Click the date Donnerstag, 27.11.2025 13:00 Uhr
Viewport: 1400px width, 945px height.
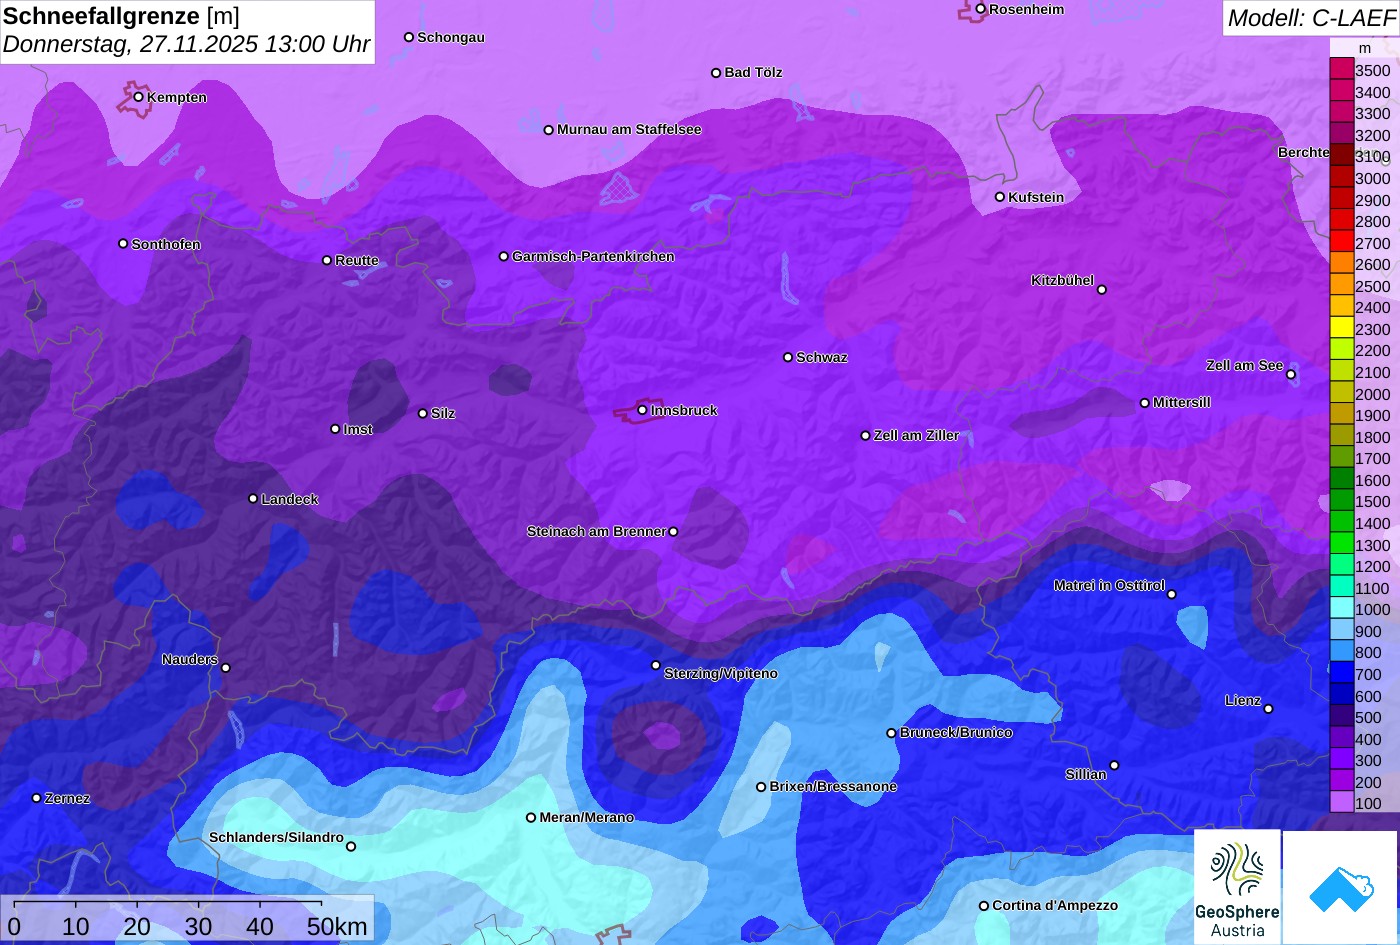186,45
